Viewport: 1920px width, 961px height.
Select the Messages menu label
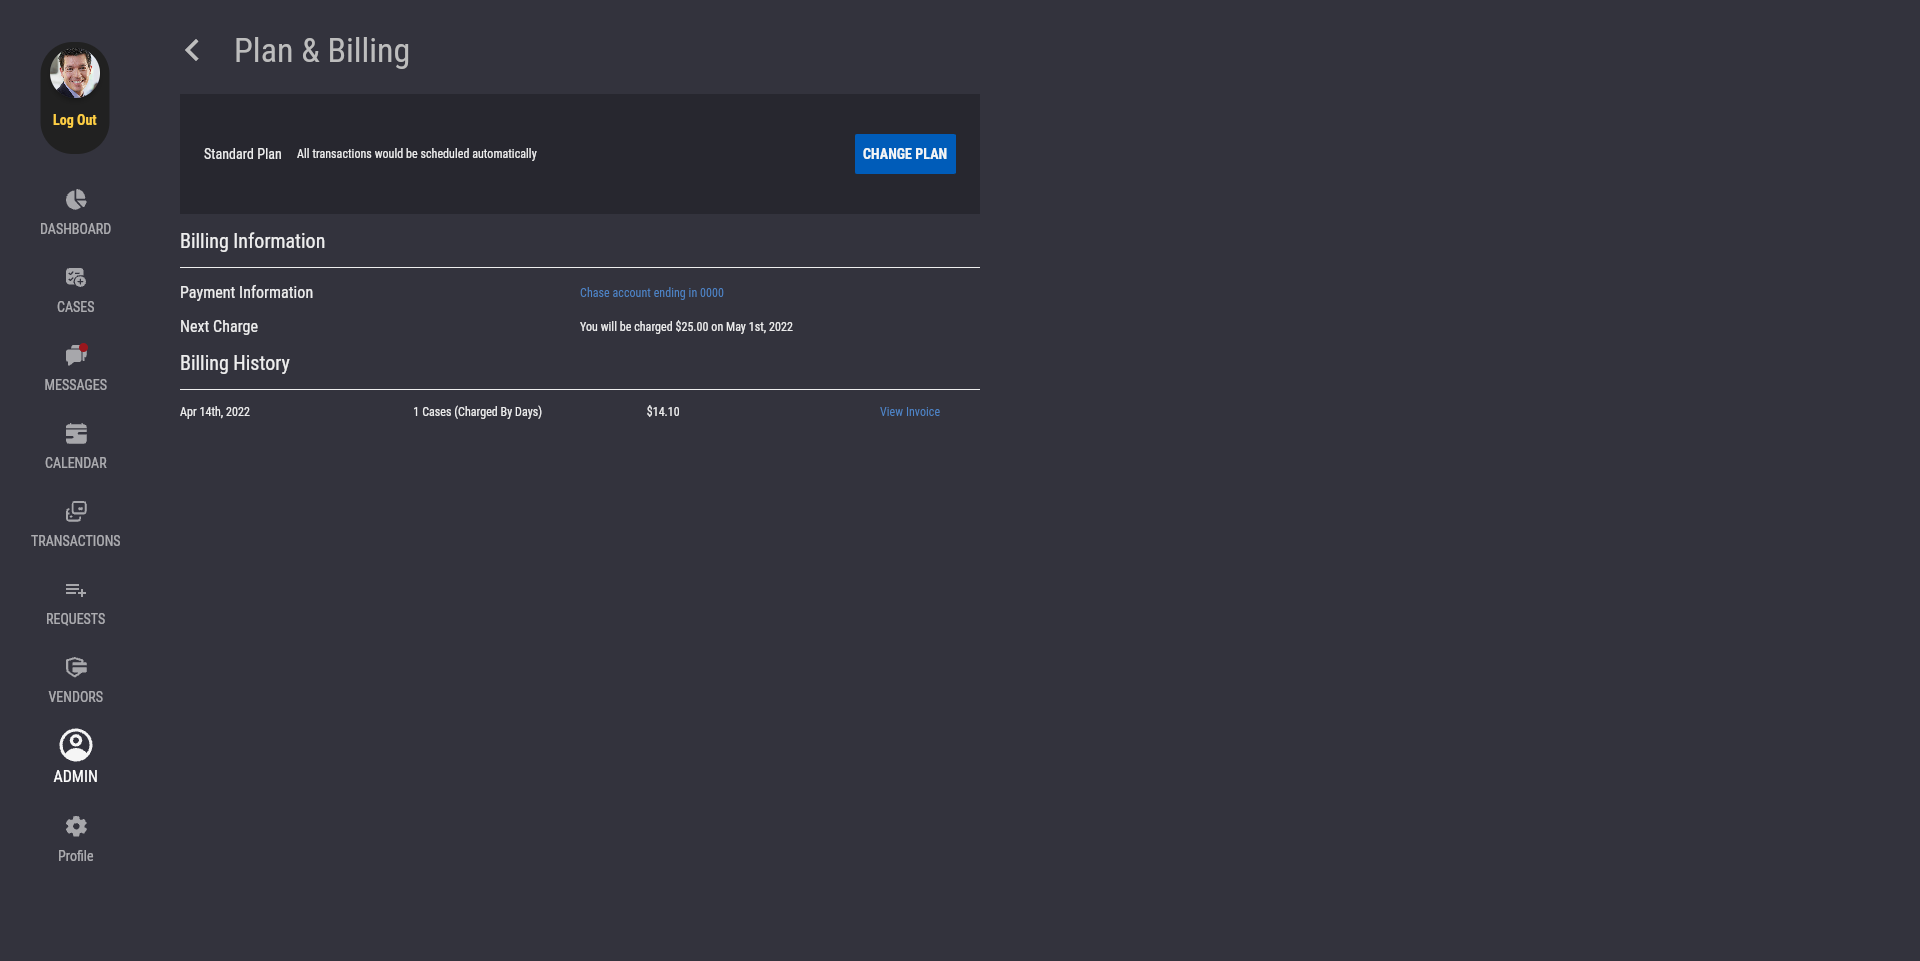point(76,385)
